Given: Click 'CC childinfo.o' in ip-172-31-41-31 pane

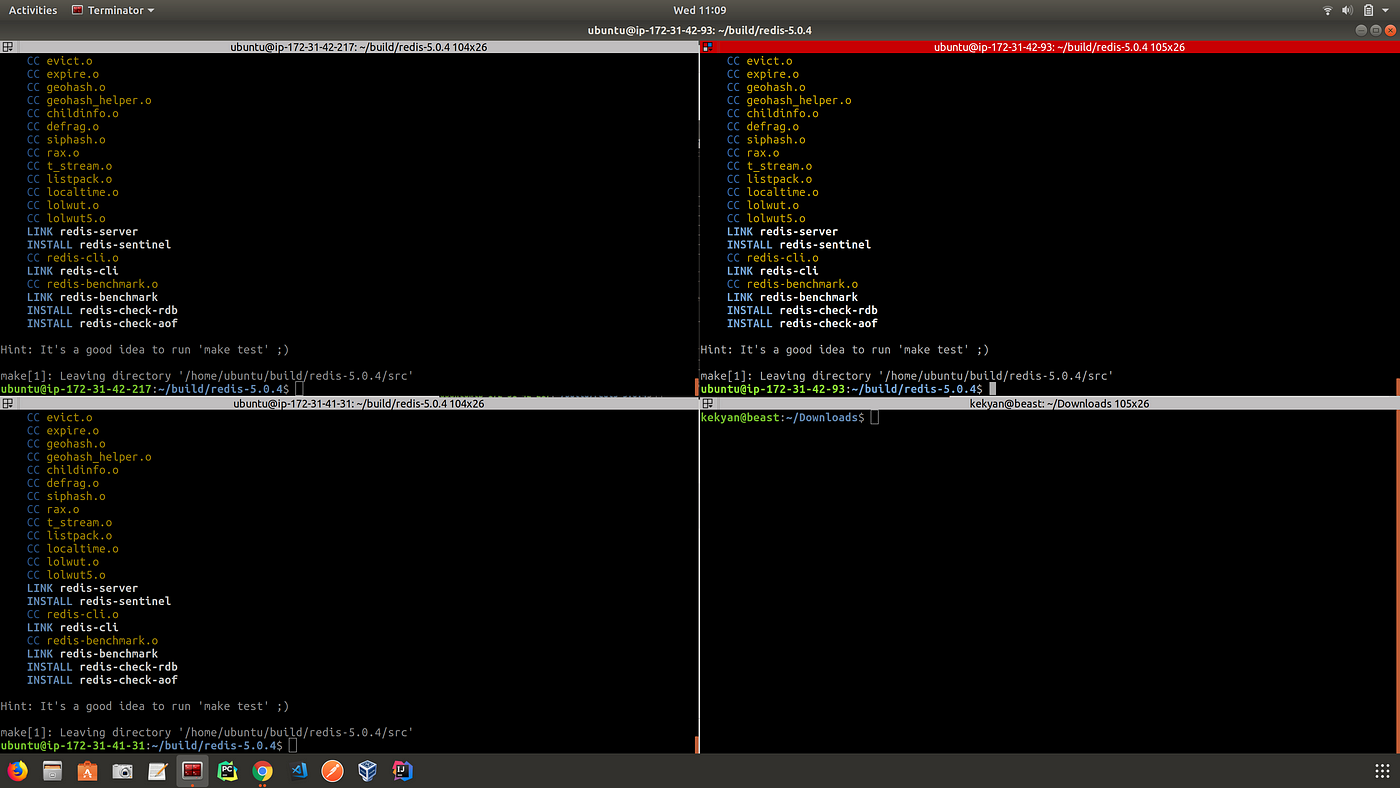Looking at the screenshot, I should (72, 470).
